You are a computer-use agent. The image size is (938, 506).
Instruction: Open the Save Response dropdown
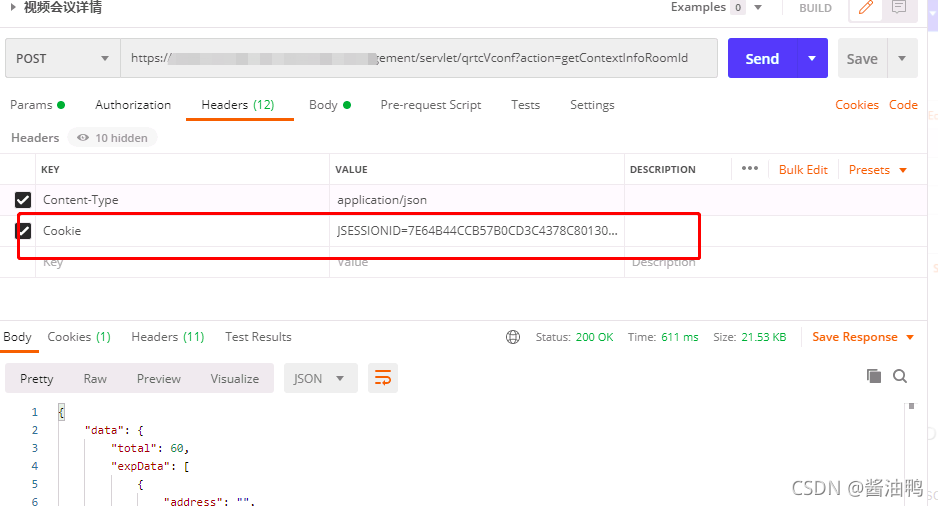(863, 337)
